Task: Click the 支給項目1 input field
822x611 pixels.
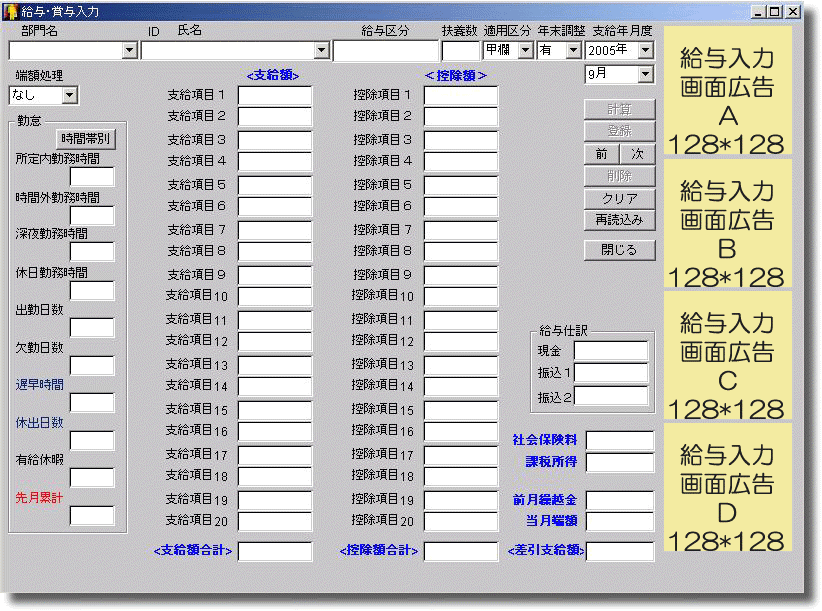Action: (274, 96)
